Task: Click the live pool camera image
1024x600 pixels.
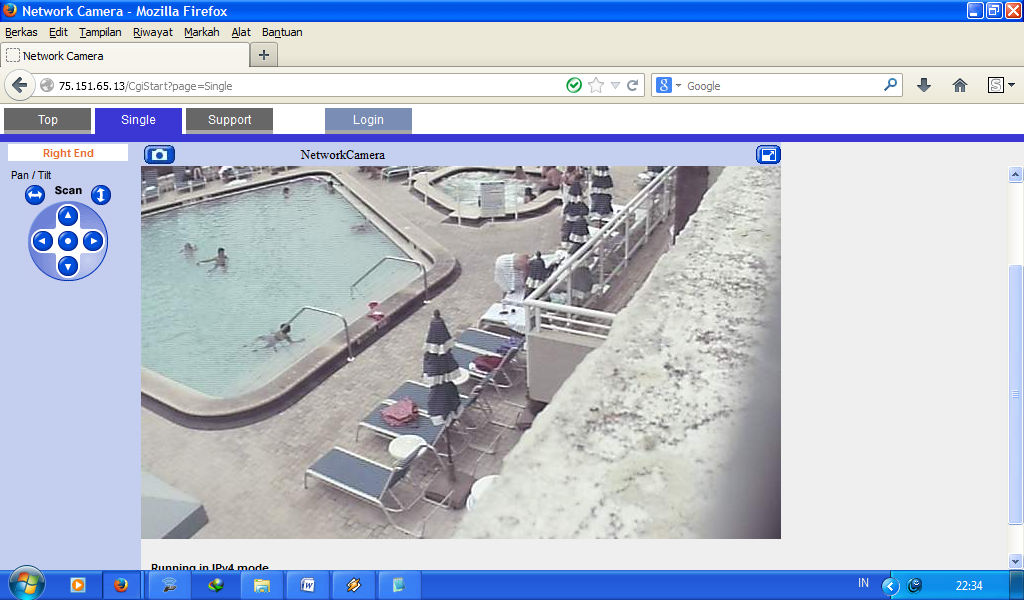Action: 460,353
